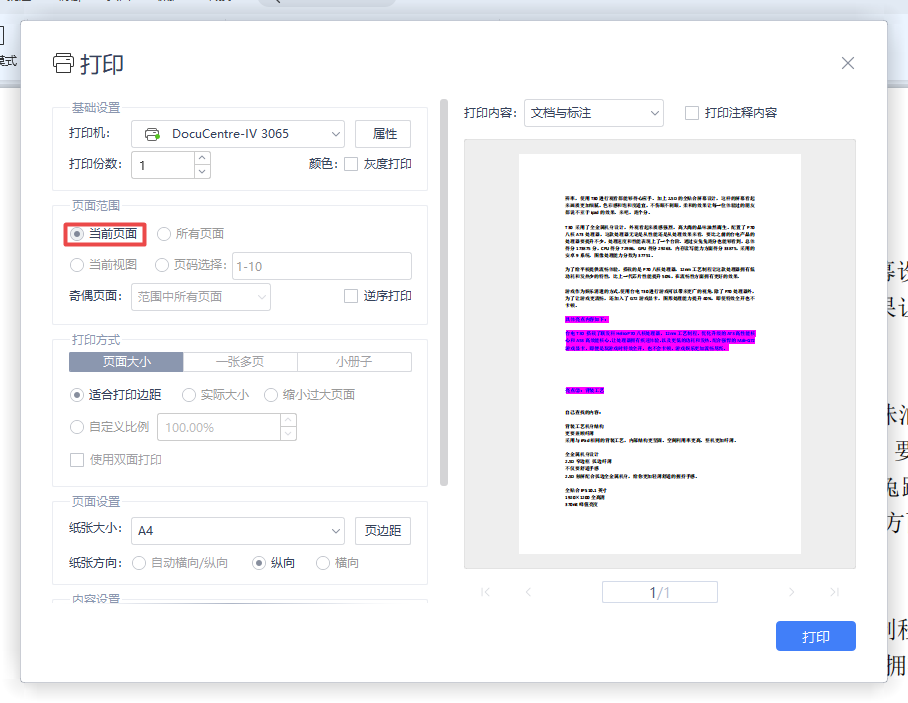Go to first page in preview
Image resolution: width=908 pixels, height=703 pixels.
(x=486, y=592)
